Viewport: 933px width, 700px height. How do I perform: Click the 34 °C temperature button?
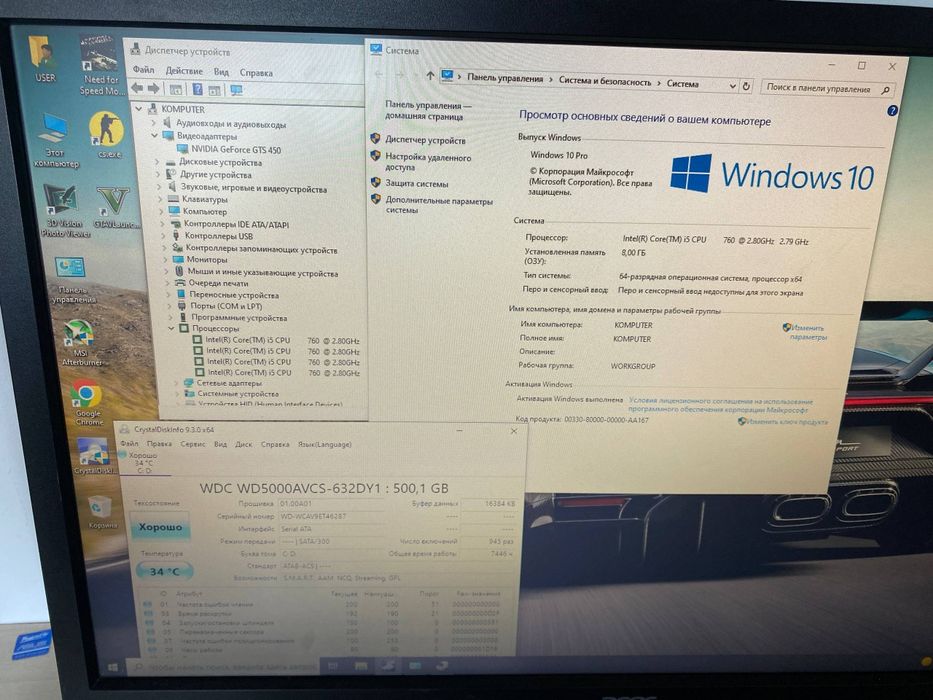click(164, 571)
